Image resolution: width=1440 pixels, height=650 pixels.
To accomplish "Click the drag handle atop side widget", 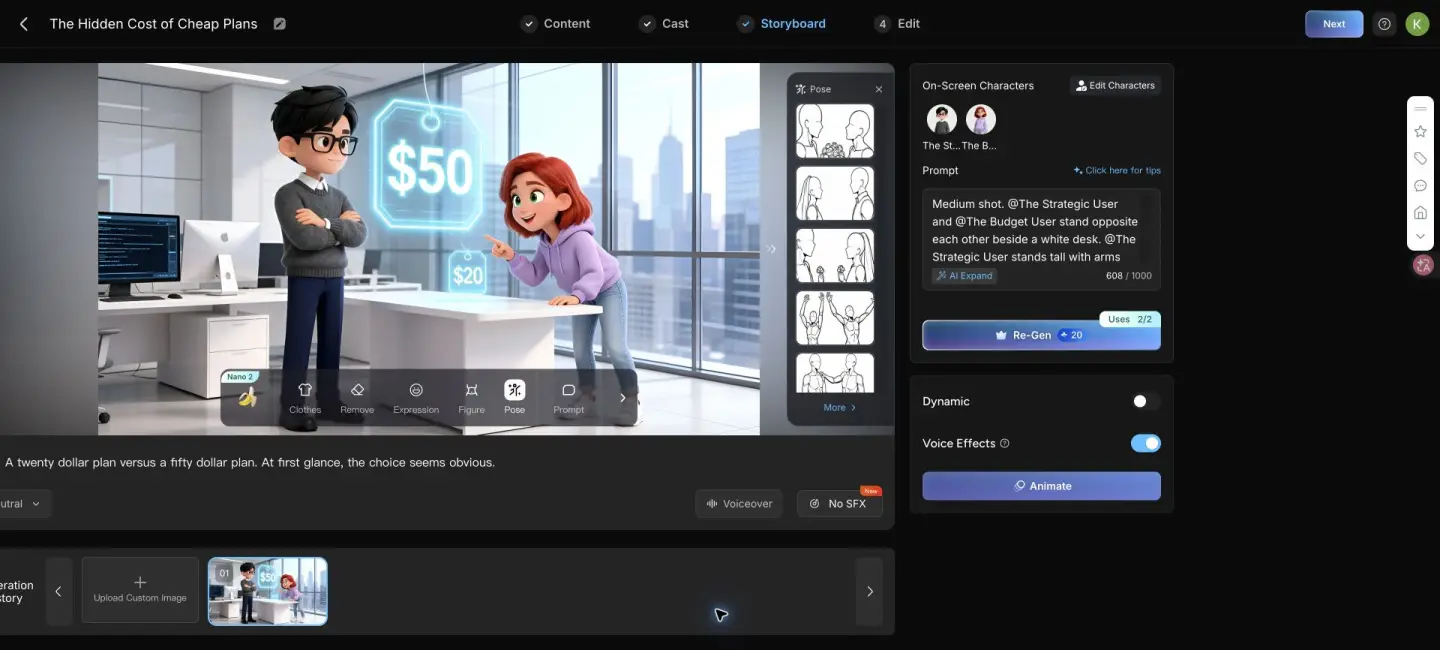I will tap(1420, 108).
